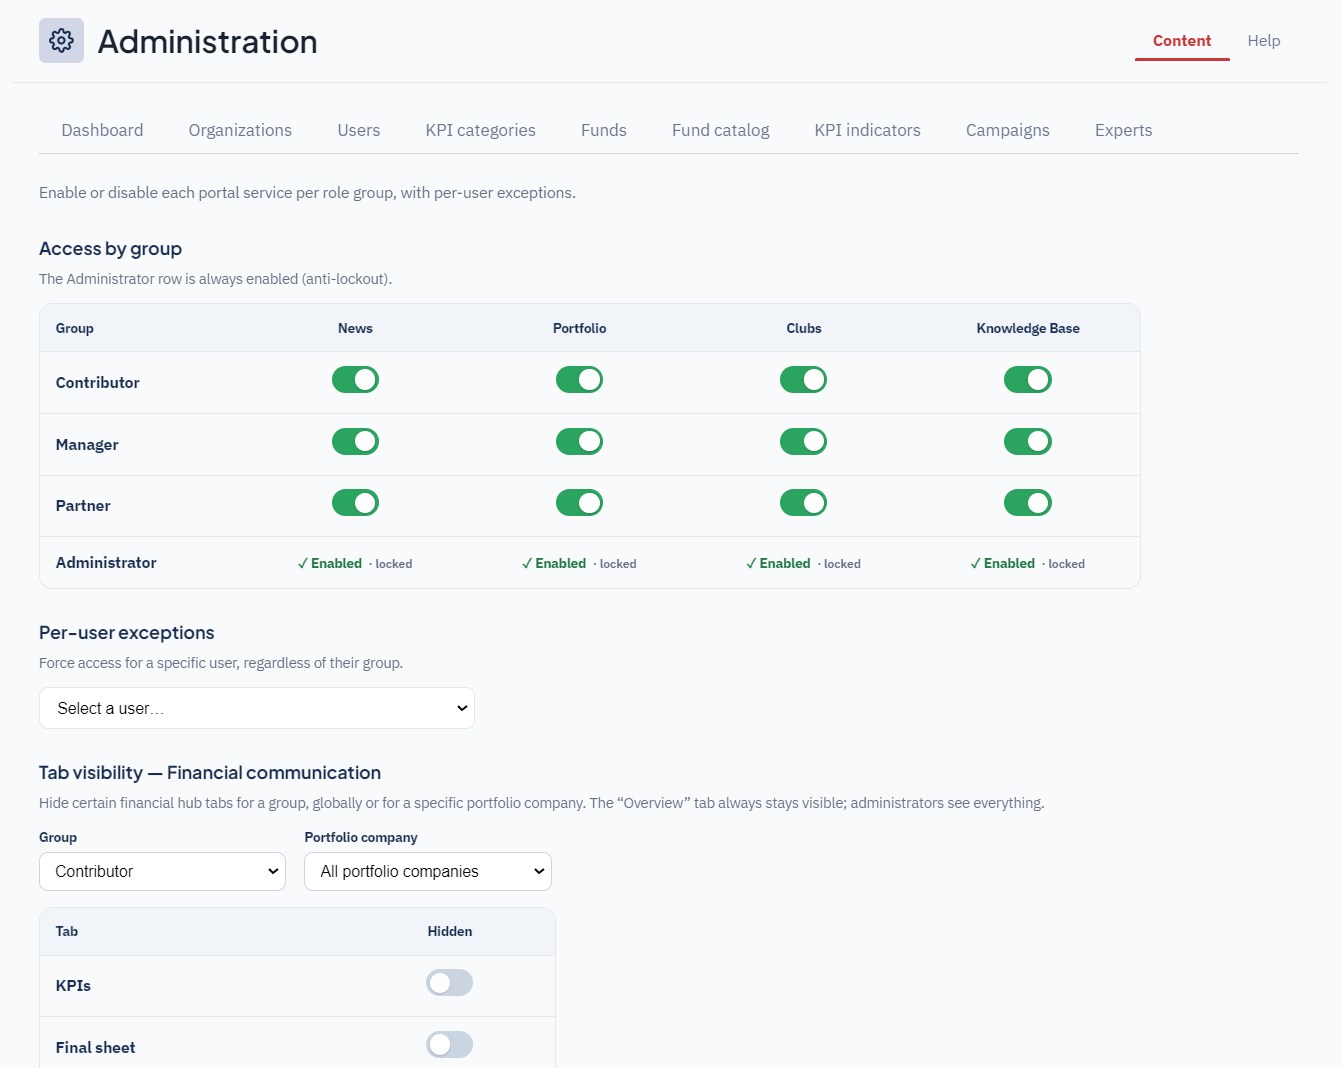Select the Users tab
Image resolution: width=1343 pixels, height=1068 pixels.
(x=359, y=130)
